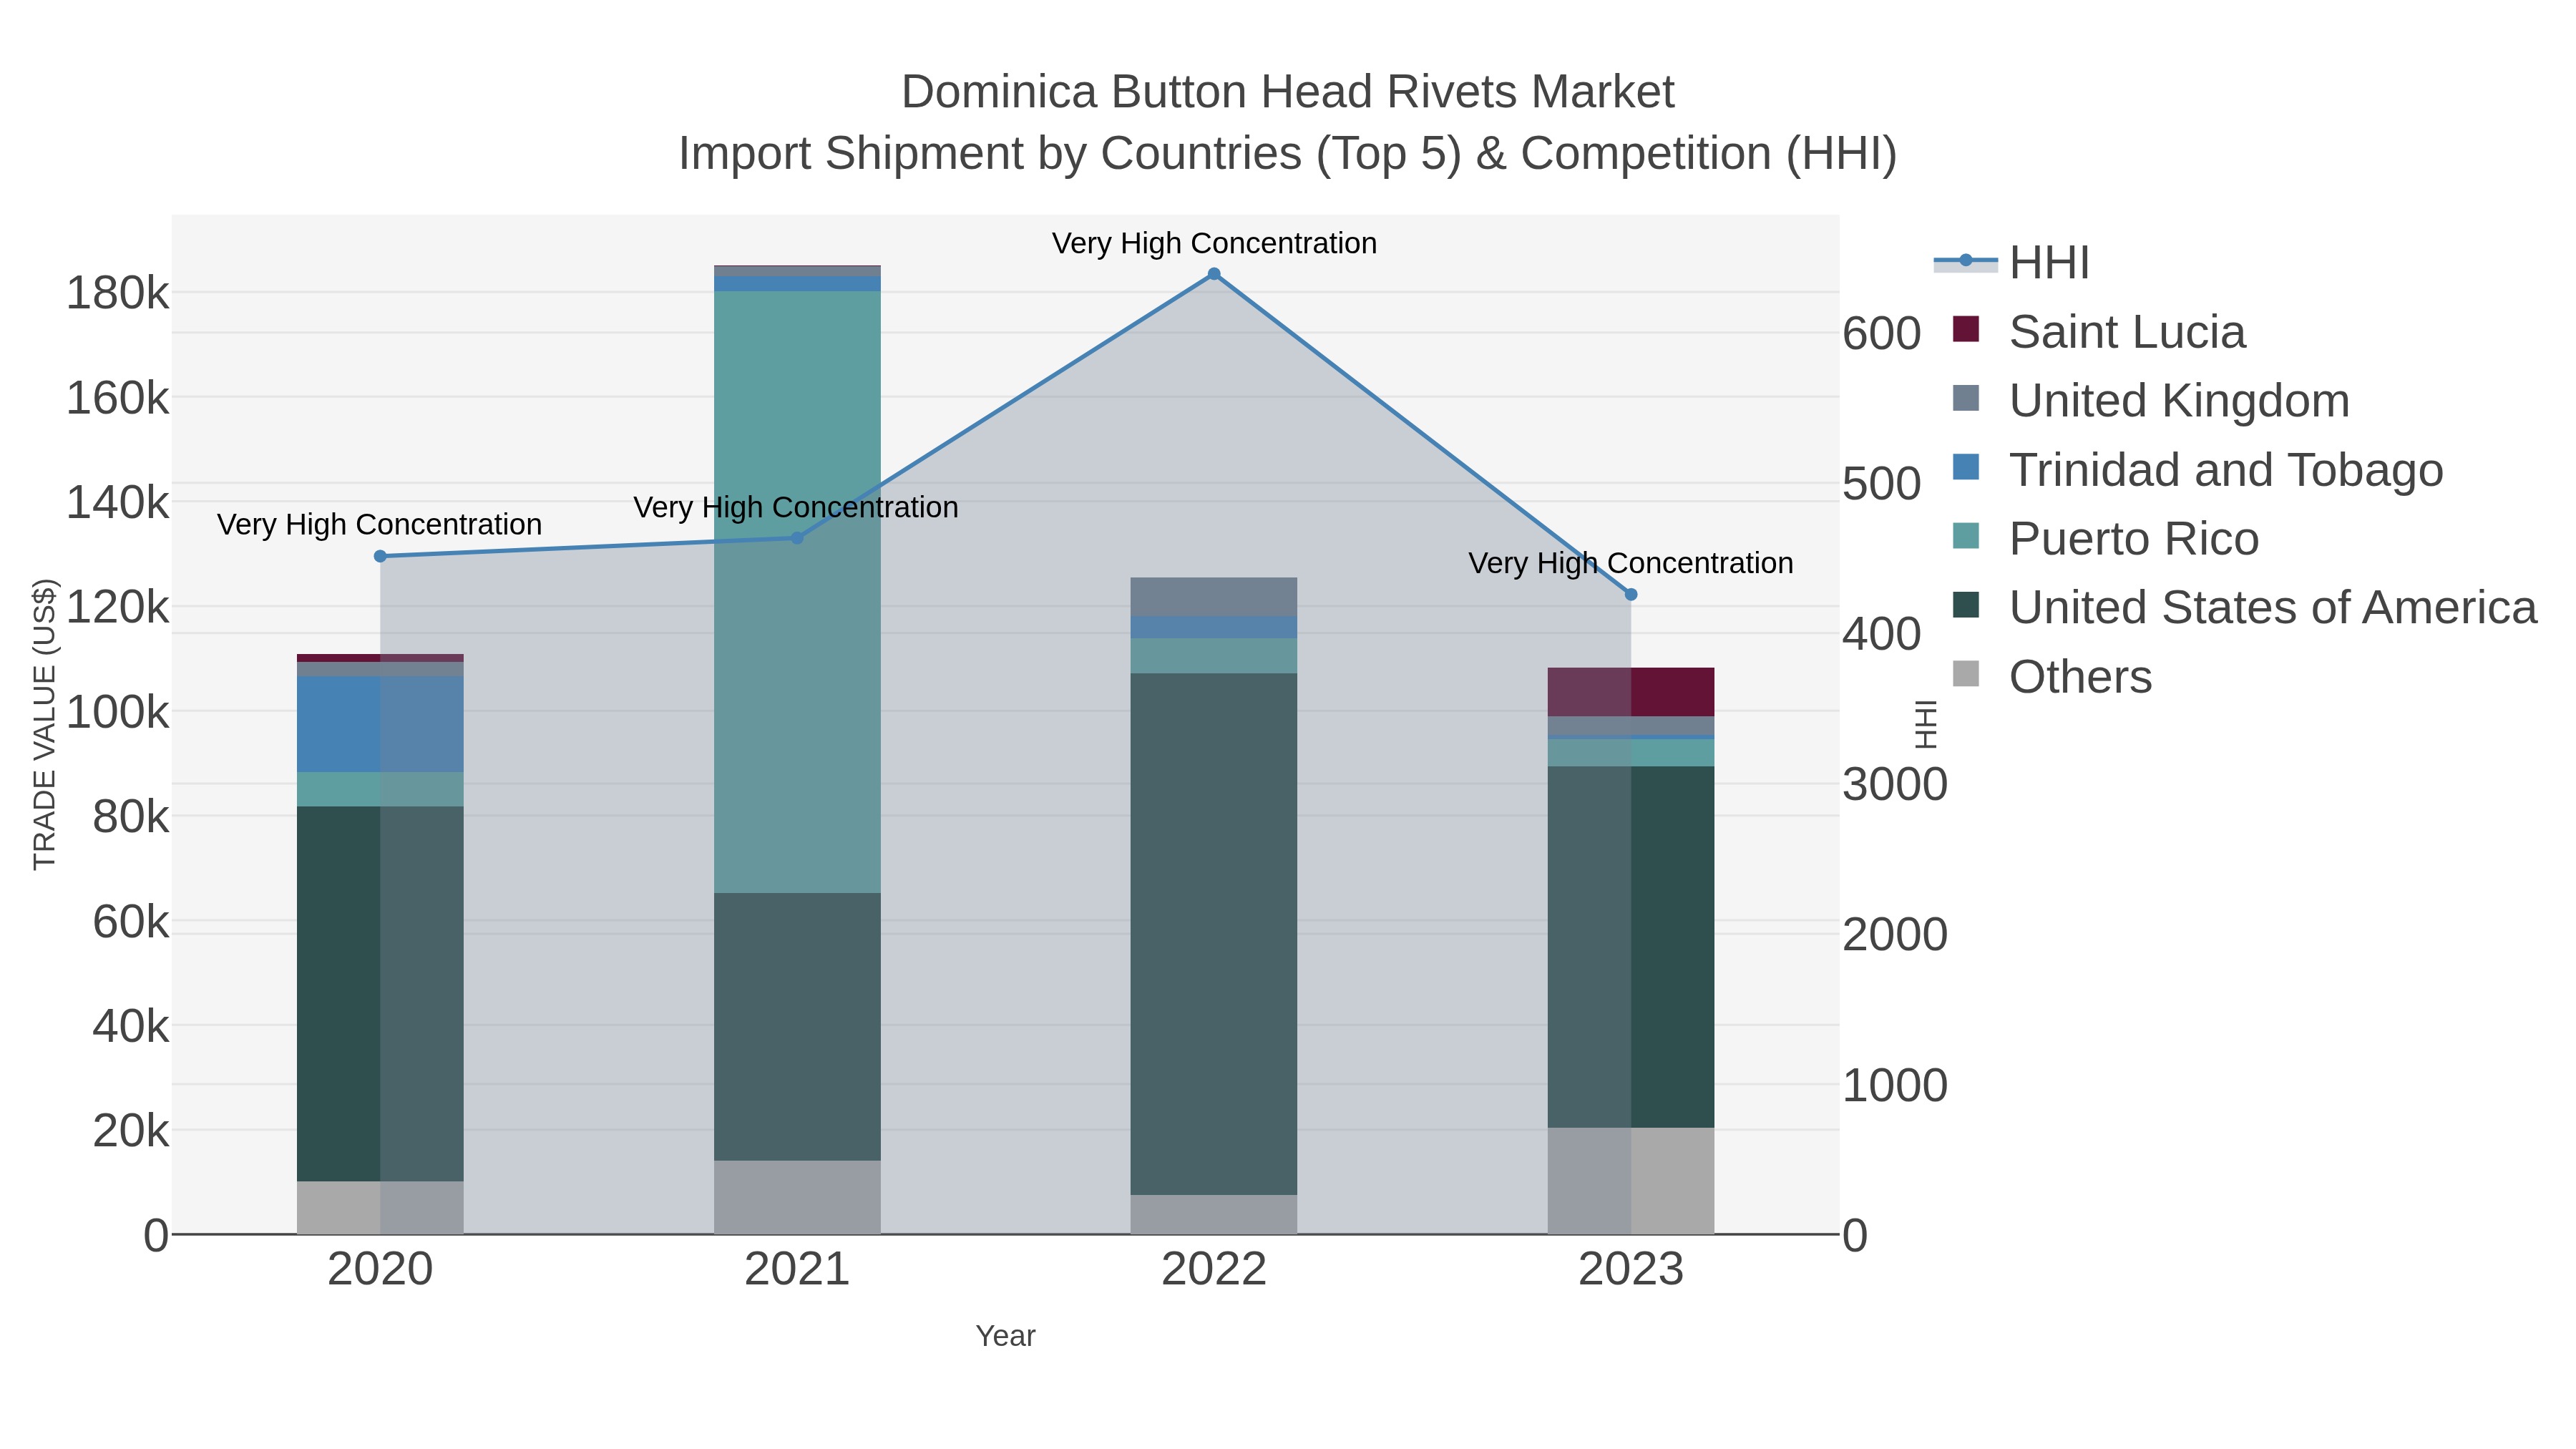Click the Trinidad and Tobago blue swatch
This screenshot has height=1449, width=2576.
(x=1966, y=467)
